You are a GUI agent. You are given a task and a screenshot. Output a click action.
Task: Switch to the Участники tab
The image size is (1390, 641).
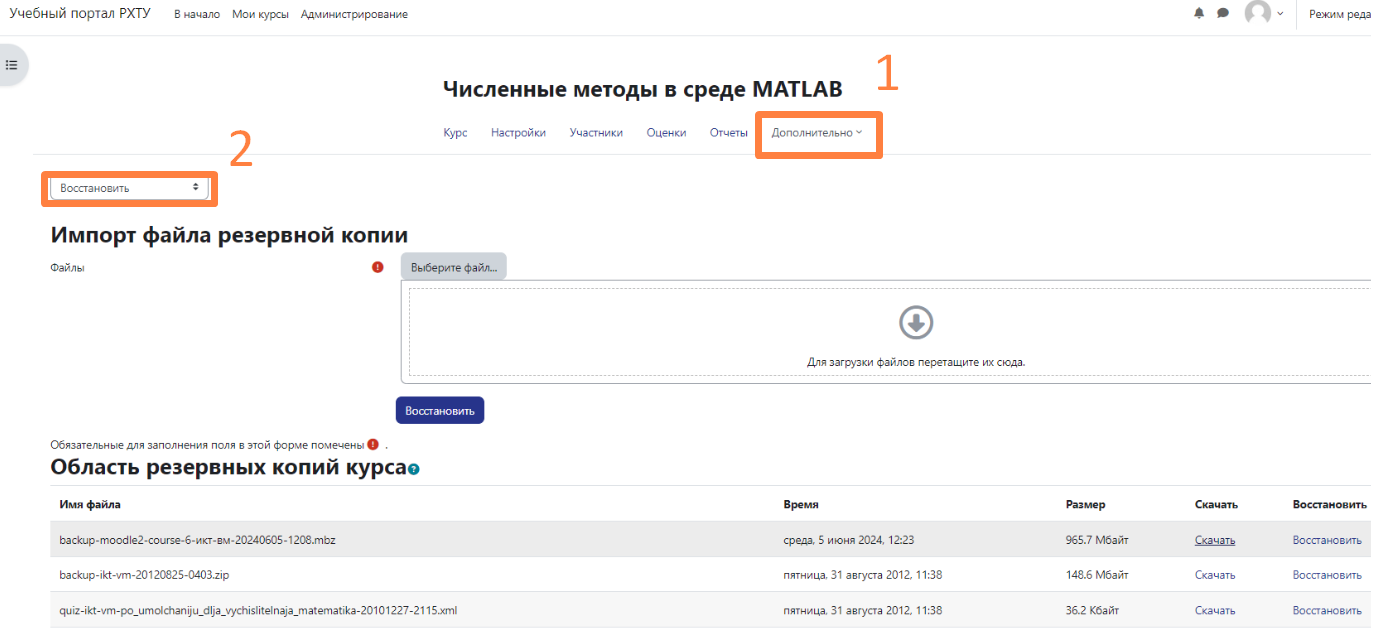(596, 133)
